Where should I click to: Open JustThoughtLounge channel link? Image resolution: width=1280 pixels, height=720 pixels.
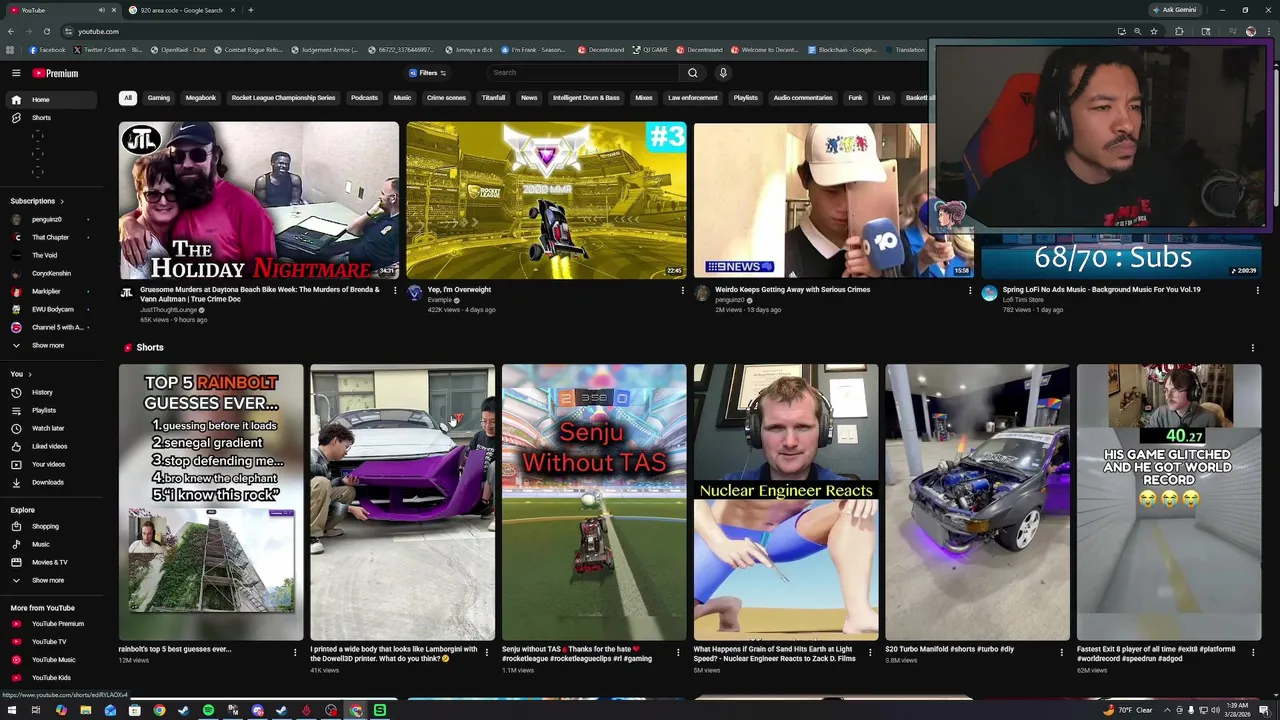point(168,310)
